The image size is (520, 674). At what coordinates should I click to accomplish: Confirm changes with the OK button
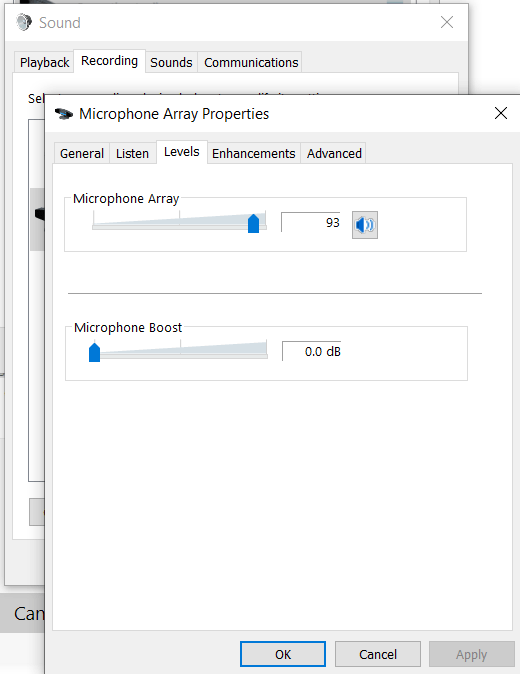(x=283, y=654)
